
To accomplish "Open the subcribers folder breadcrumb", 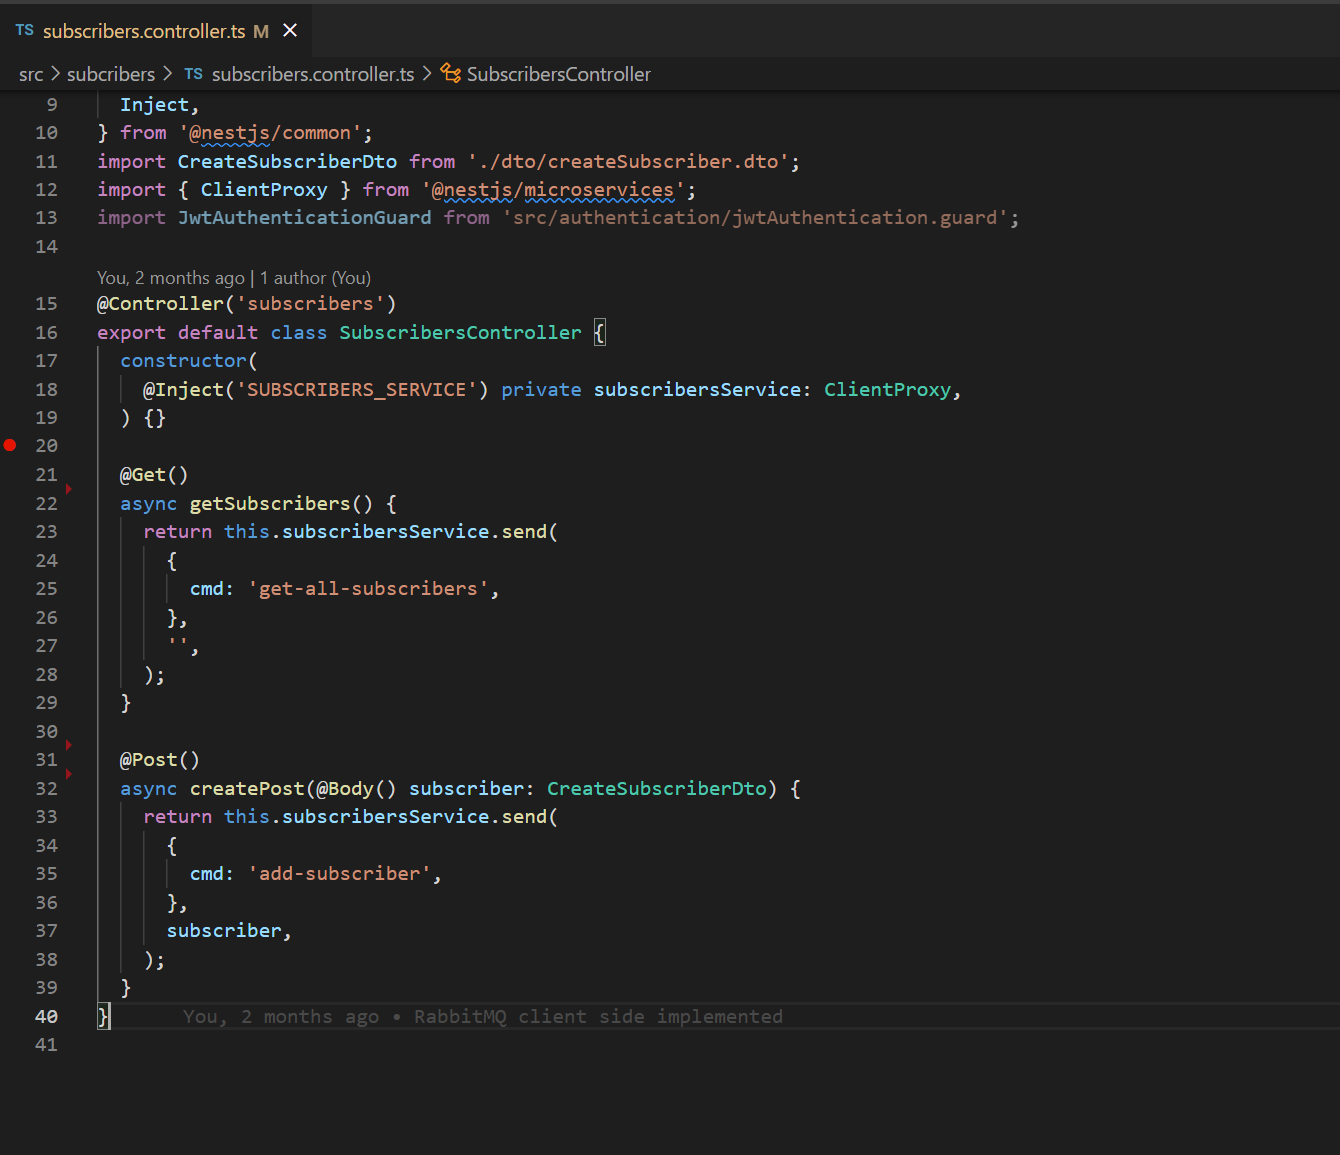I will [x=111, y=75].
